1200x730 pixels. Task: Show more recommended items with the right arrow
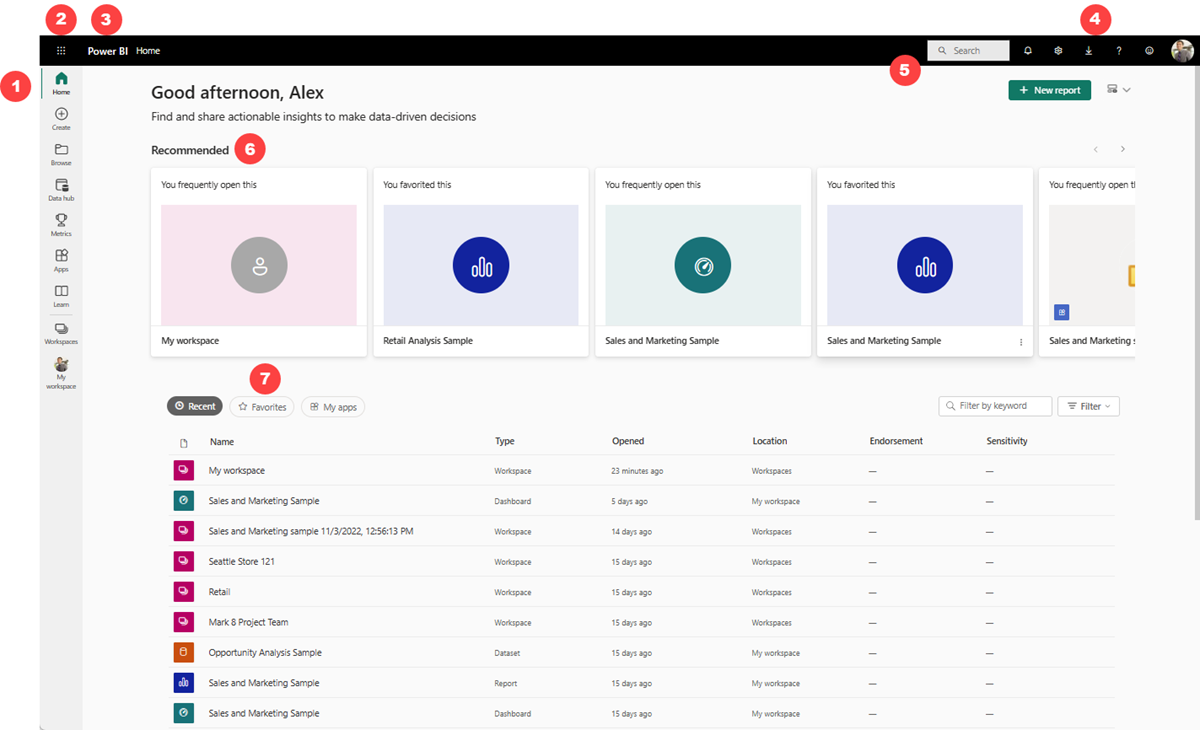tap(1123, 149)
